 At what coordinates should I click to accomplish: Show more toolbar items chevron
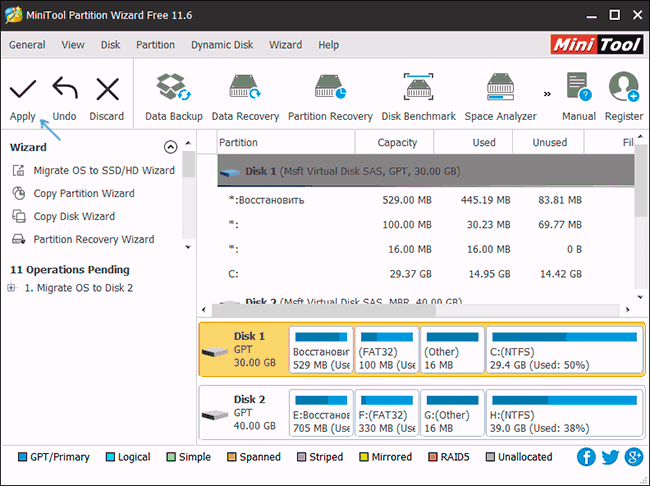point(547,94)
